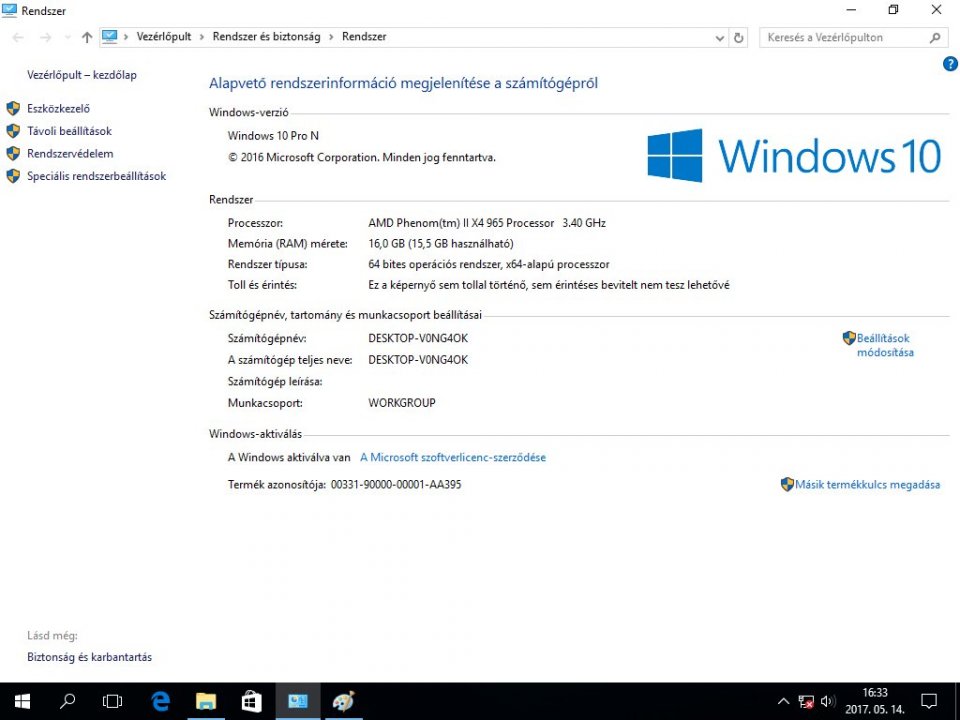
Task: Open the Store from the taskbar
Action: 251,702
